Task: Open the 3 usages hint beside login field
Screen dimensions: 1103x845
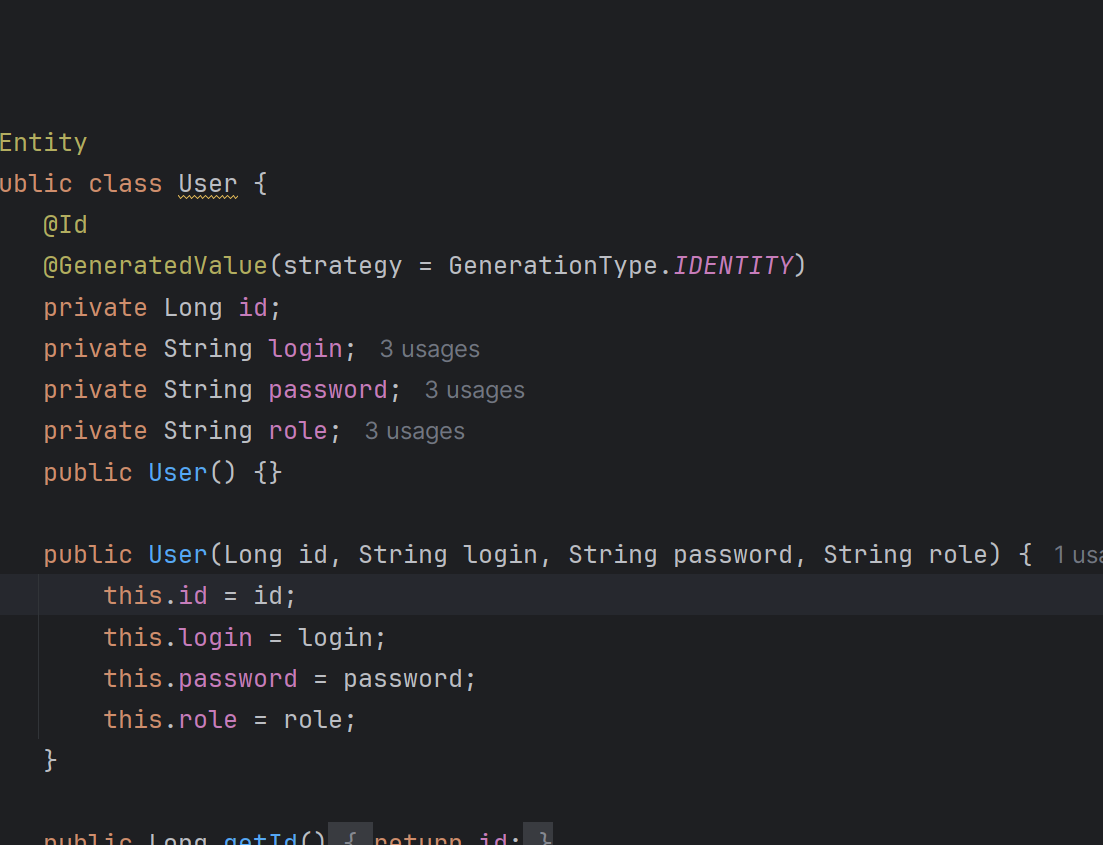Action: [429, 349]
